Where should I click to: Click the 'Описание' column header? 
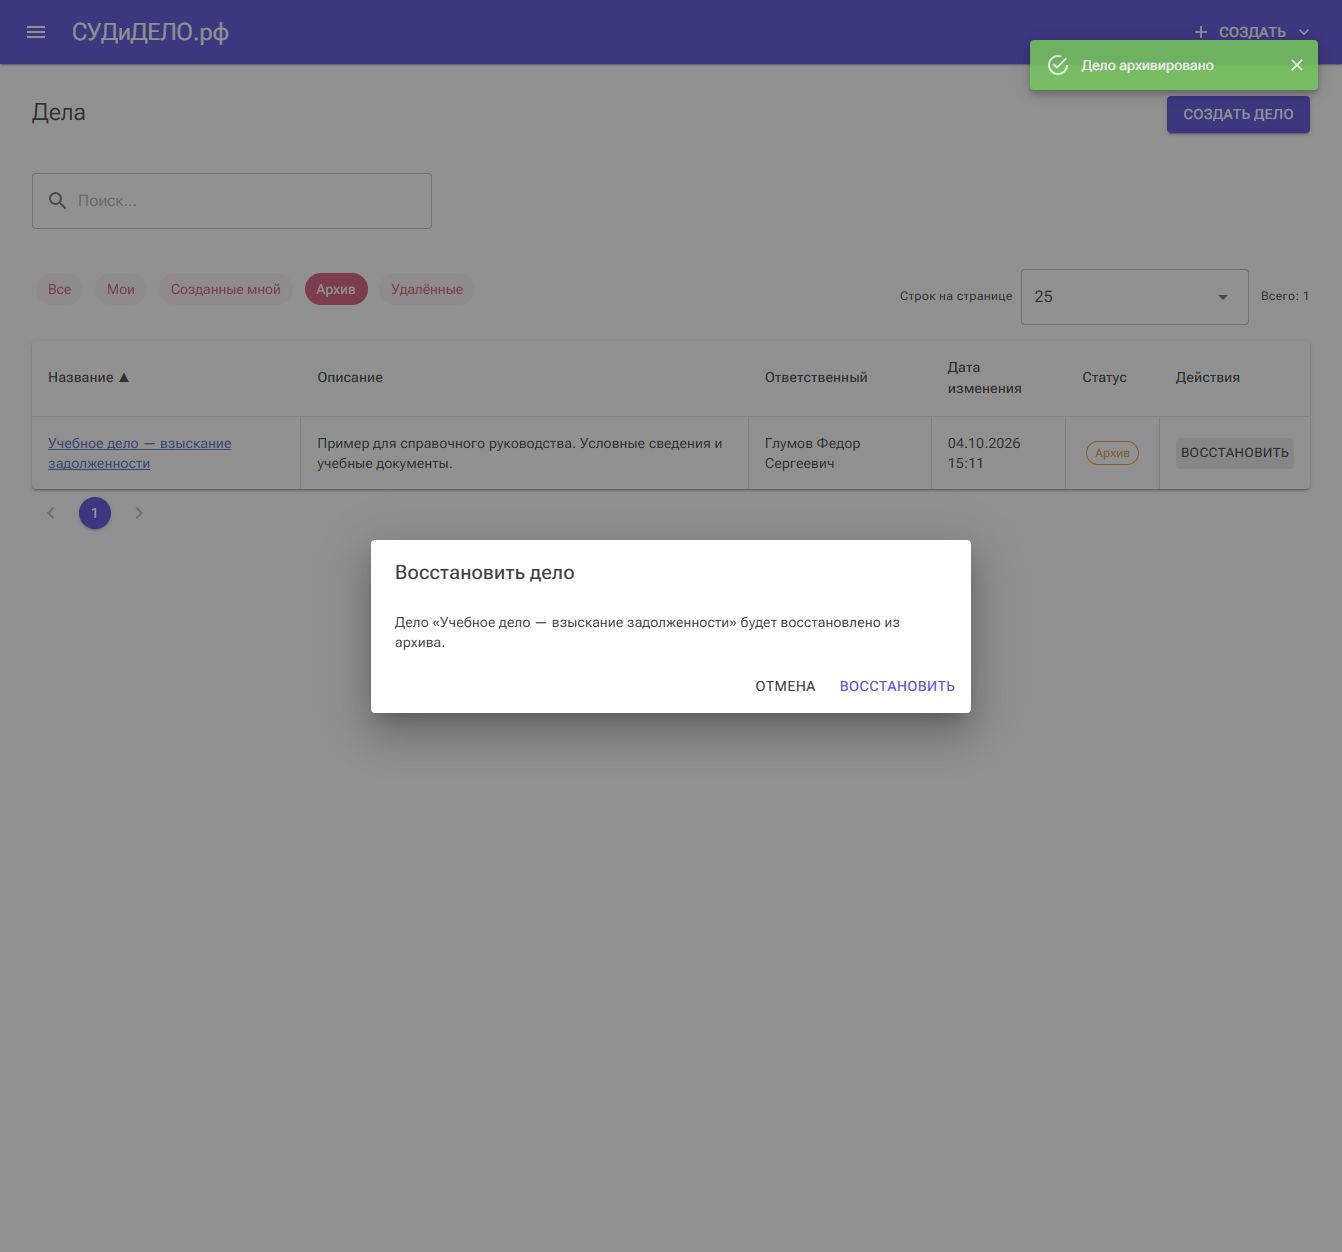click(x=350, y=378)
